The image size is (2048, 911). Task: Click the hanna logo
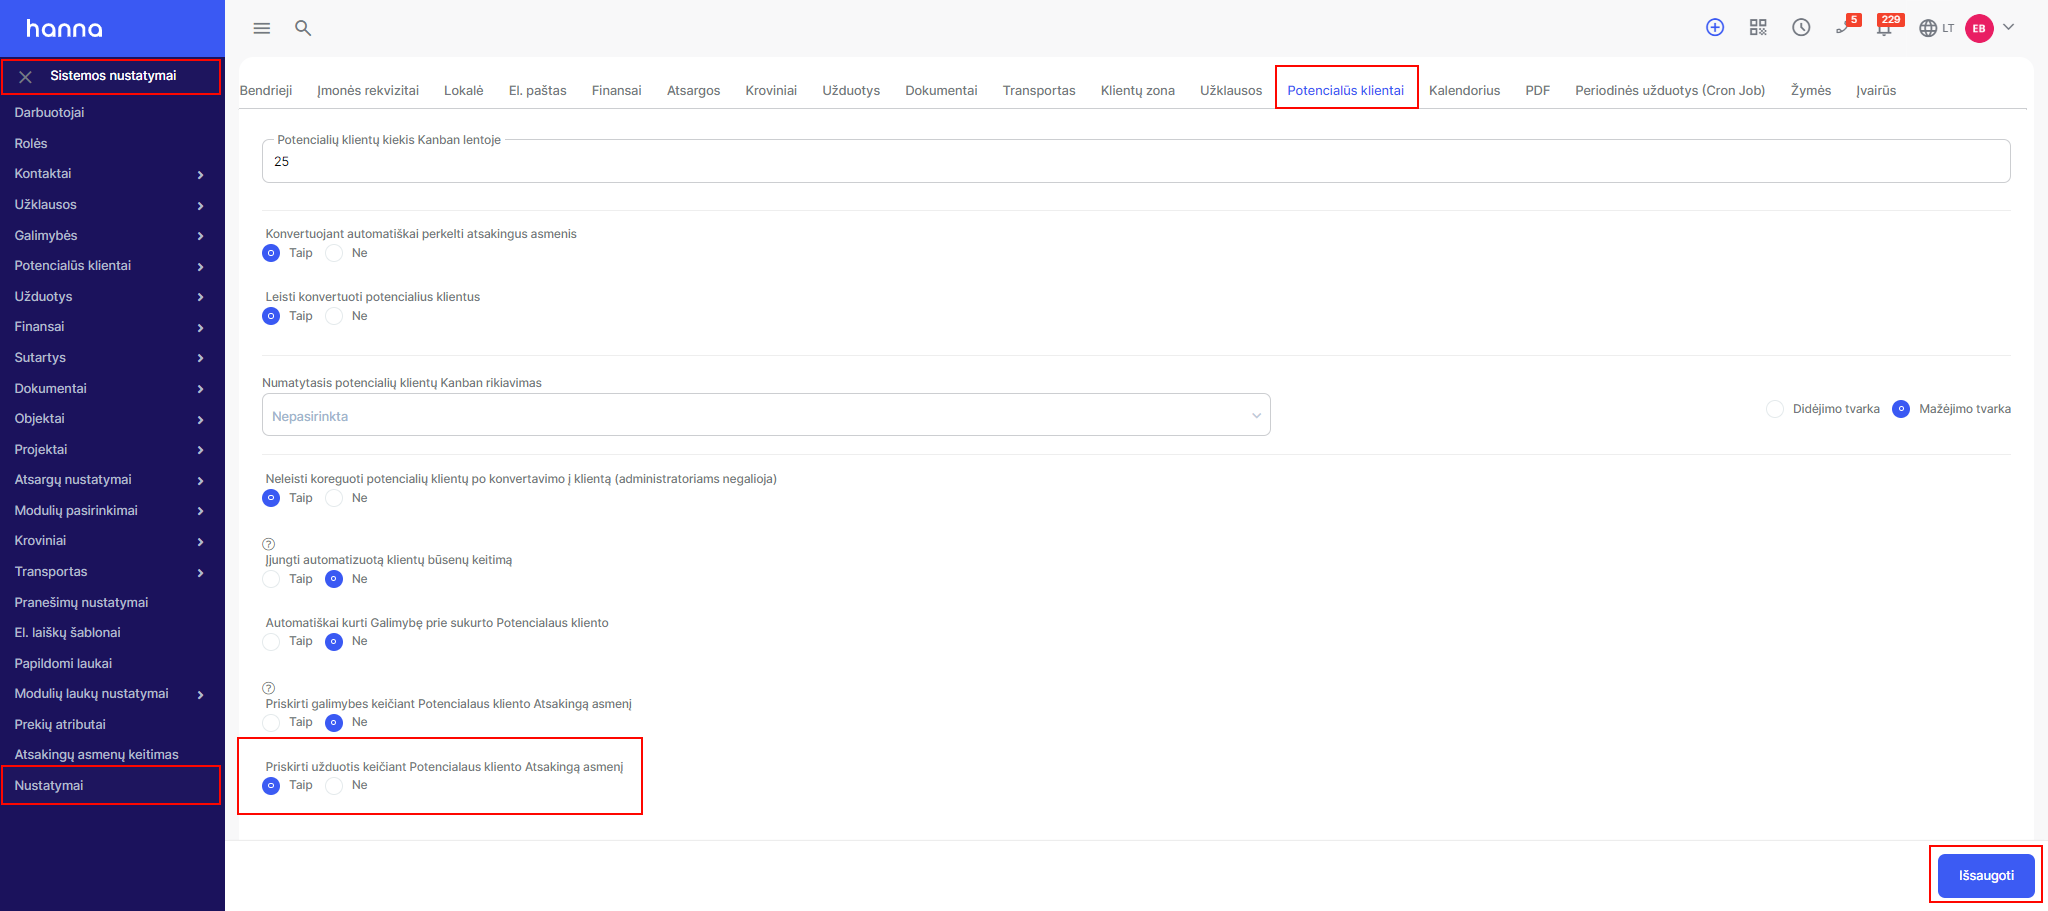coord(64,29)
